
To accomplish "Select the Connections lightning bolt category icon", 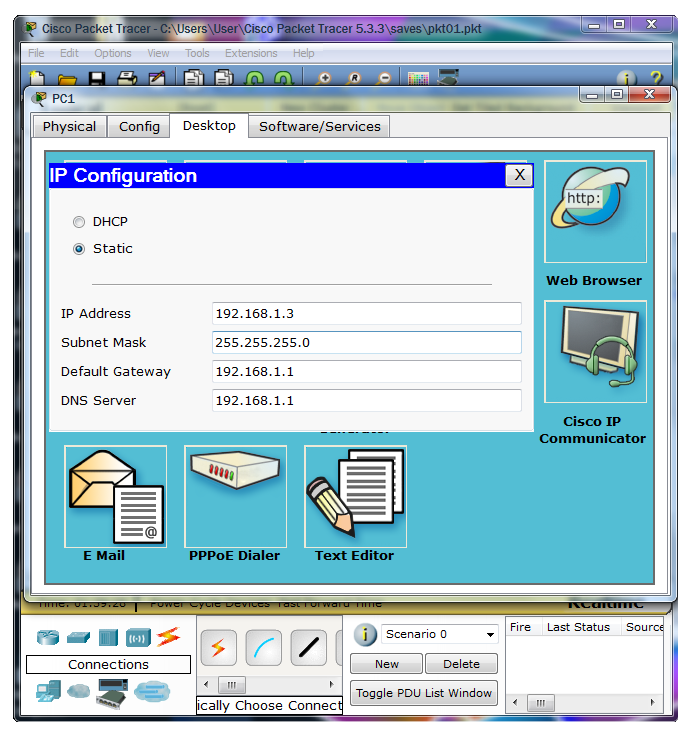I will [168, 637].
